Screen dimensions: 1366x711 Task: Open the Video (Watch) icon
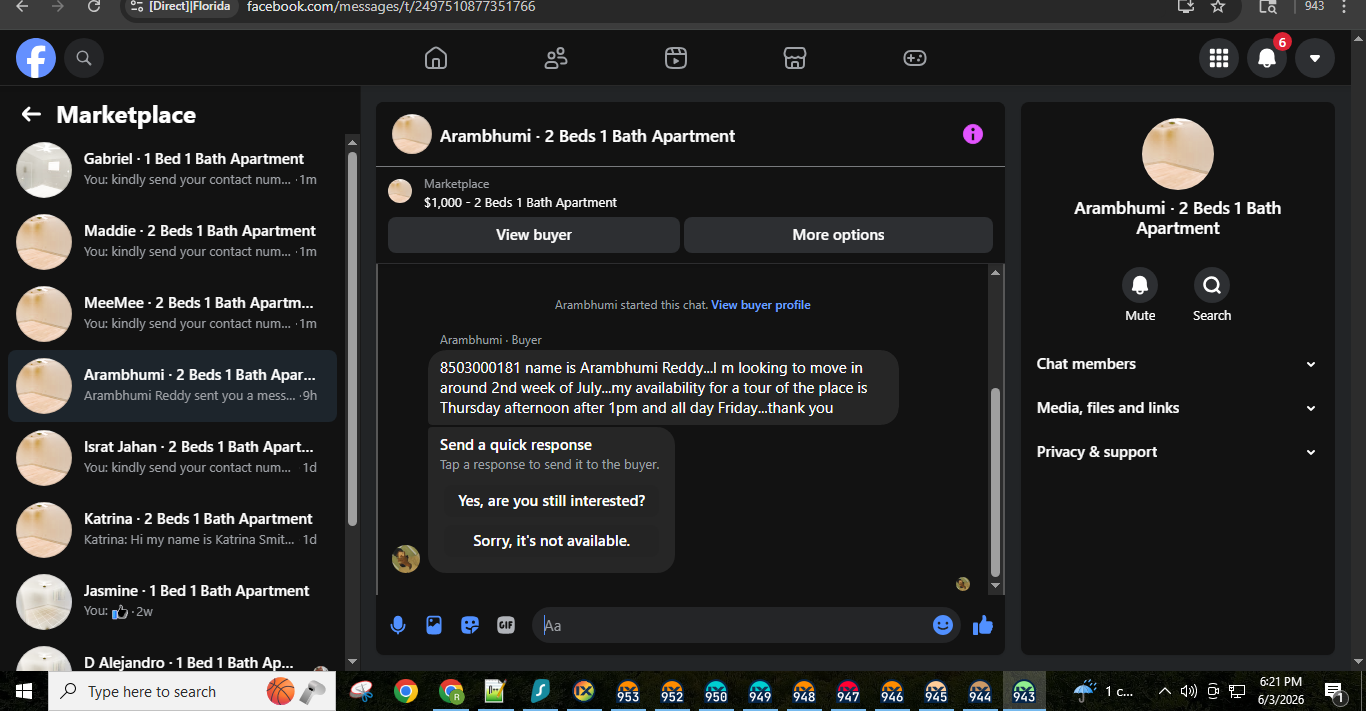(x=676, y=58)
